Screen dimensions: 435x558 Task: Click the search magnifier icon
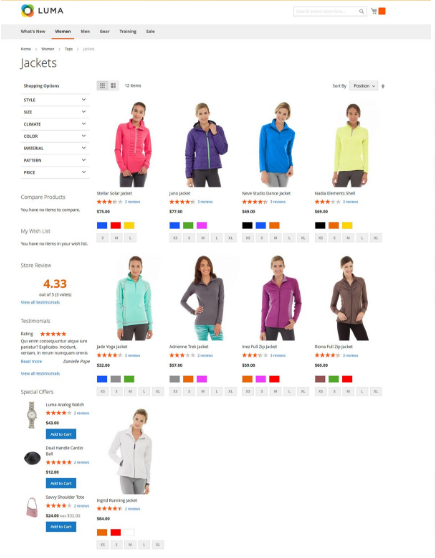click(x=361, y=11)
